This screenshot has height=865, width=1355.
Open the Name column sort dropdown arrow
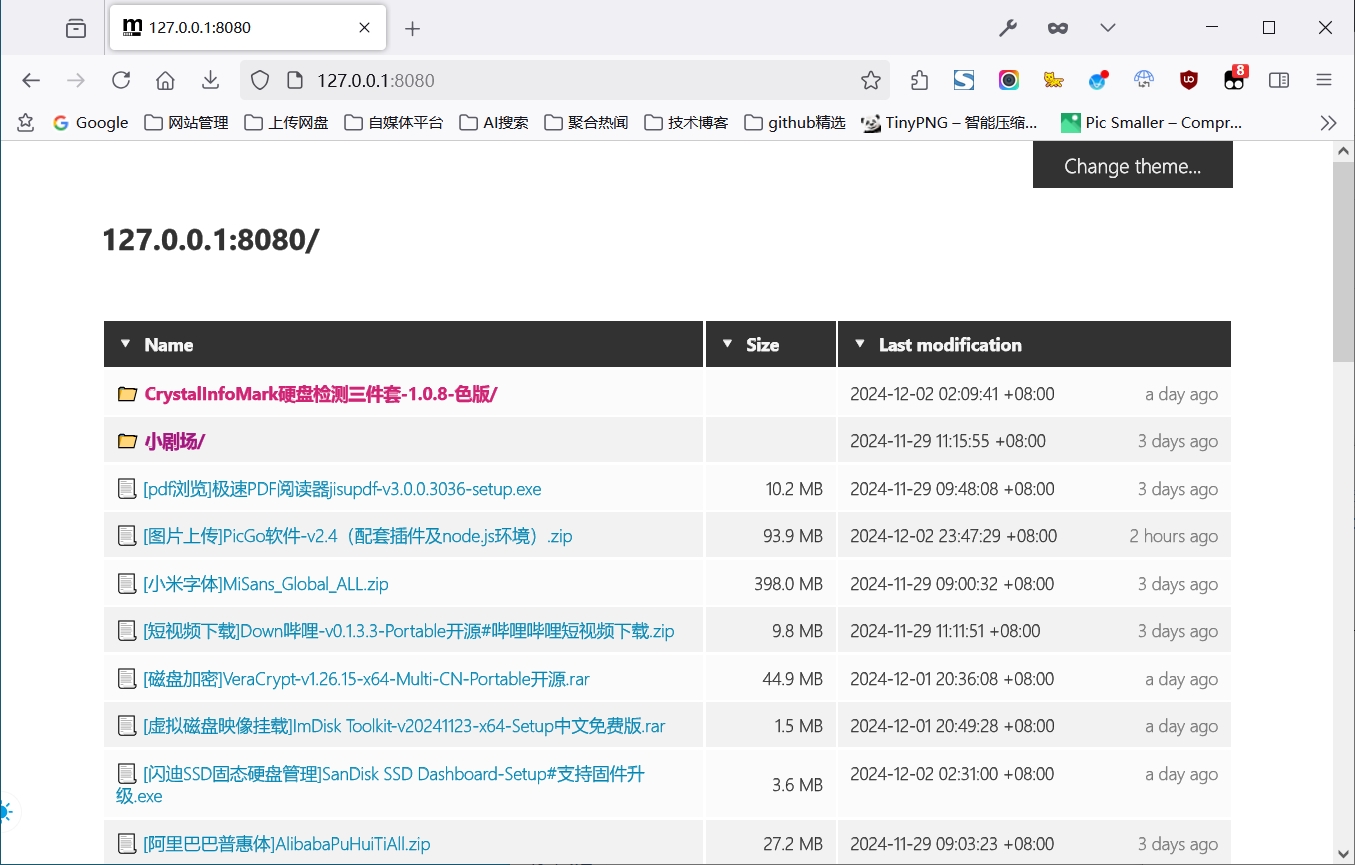126,344
